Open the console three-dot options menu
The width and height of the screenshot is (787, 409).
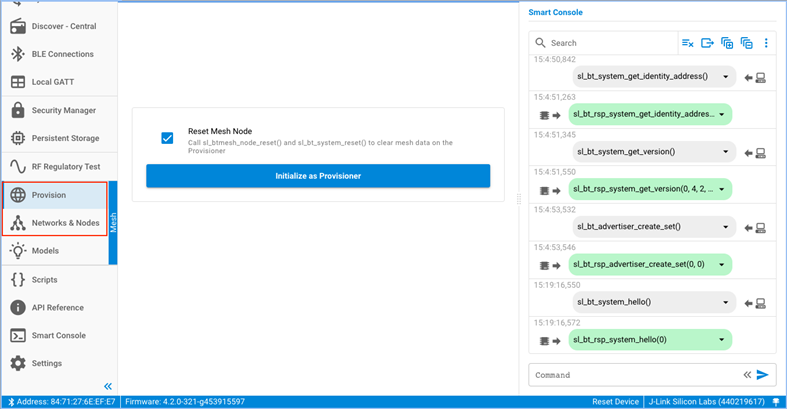[766, 43]
